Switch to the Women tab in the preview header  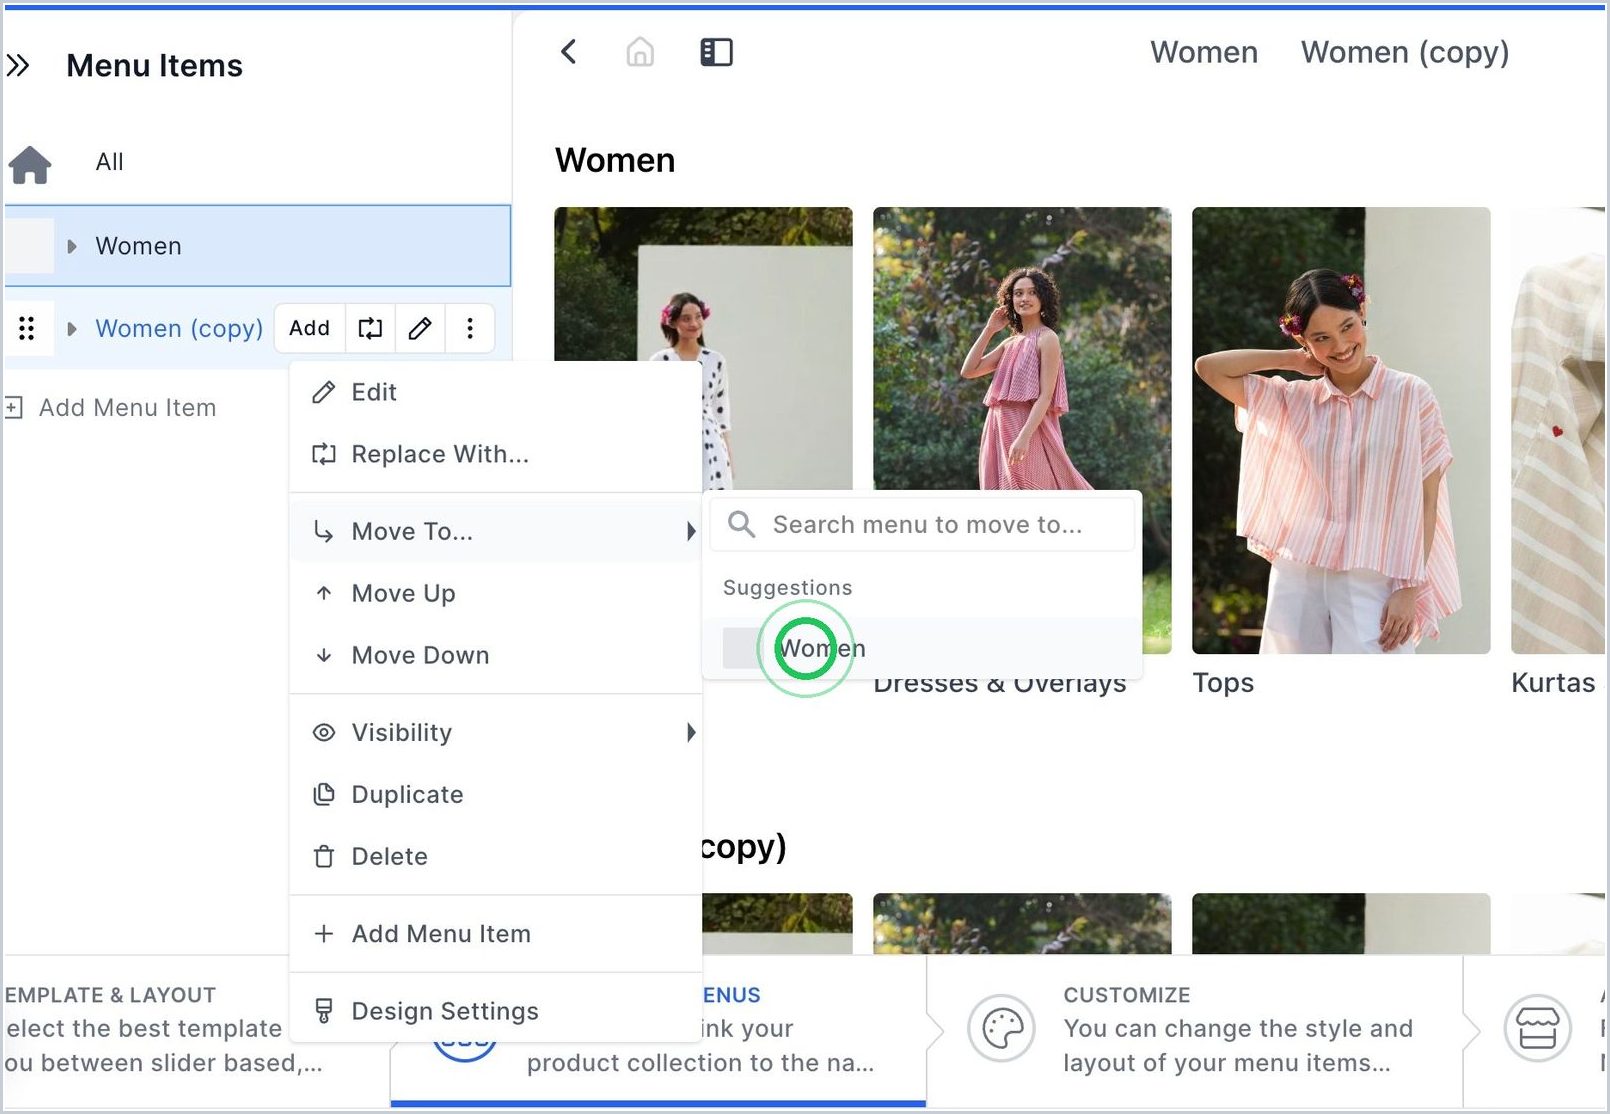point(1204,52)
